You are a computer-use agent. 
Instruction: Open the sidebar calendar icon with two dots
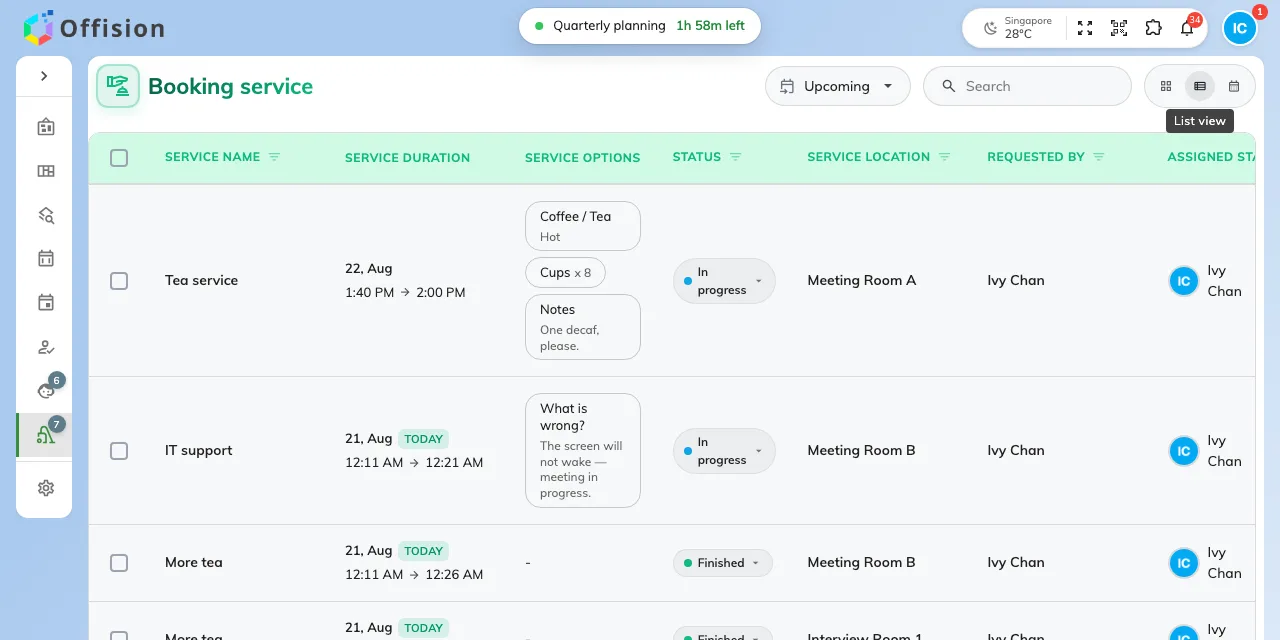coord(46,258)
